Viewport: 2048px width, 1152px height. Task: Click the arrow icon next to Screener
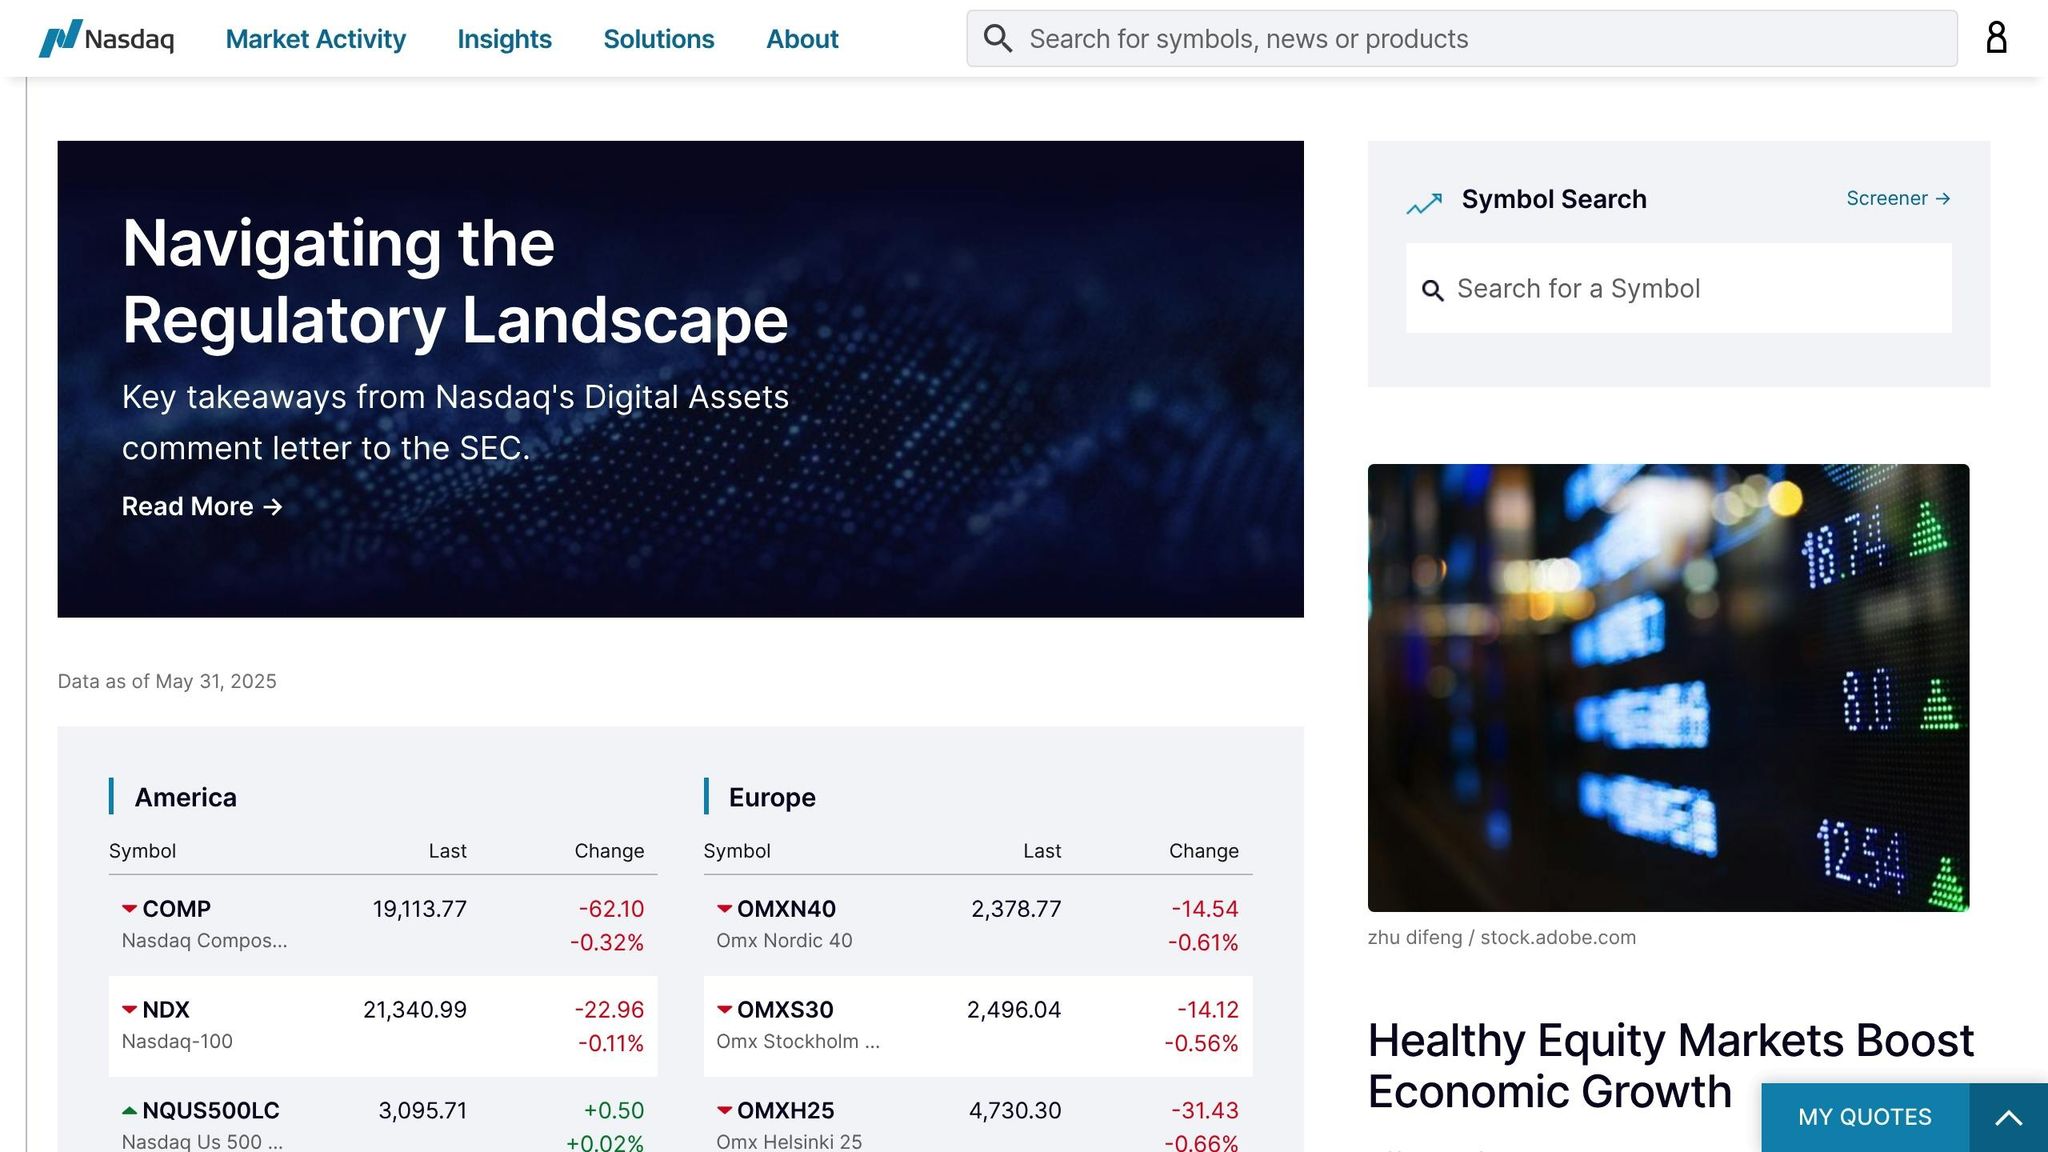1944,198
